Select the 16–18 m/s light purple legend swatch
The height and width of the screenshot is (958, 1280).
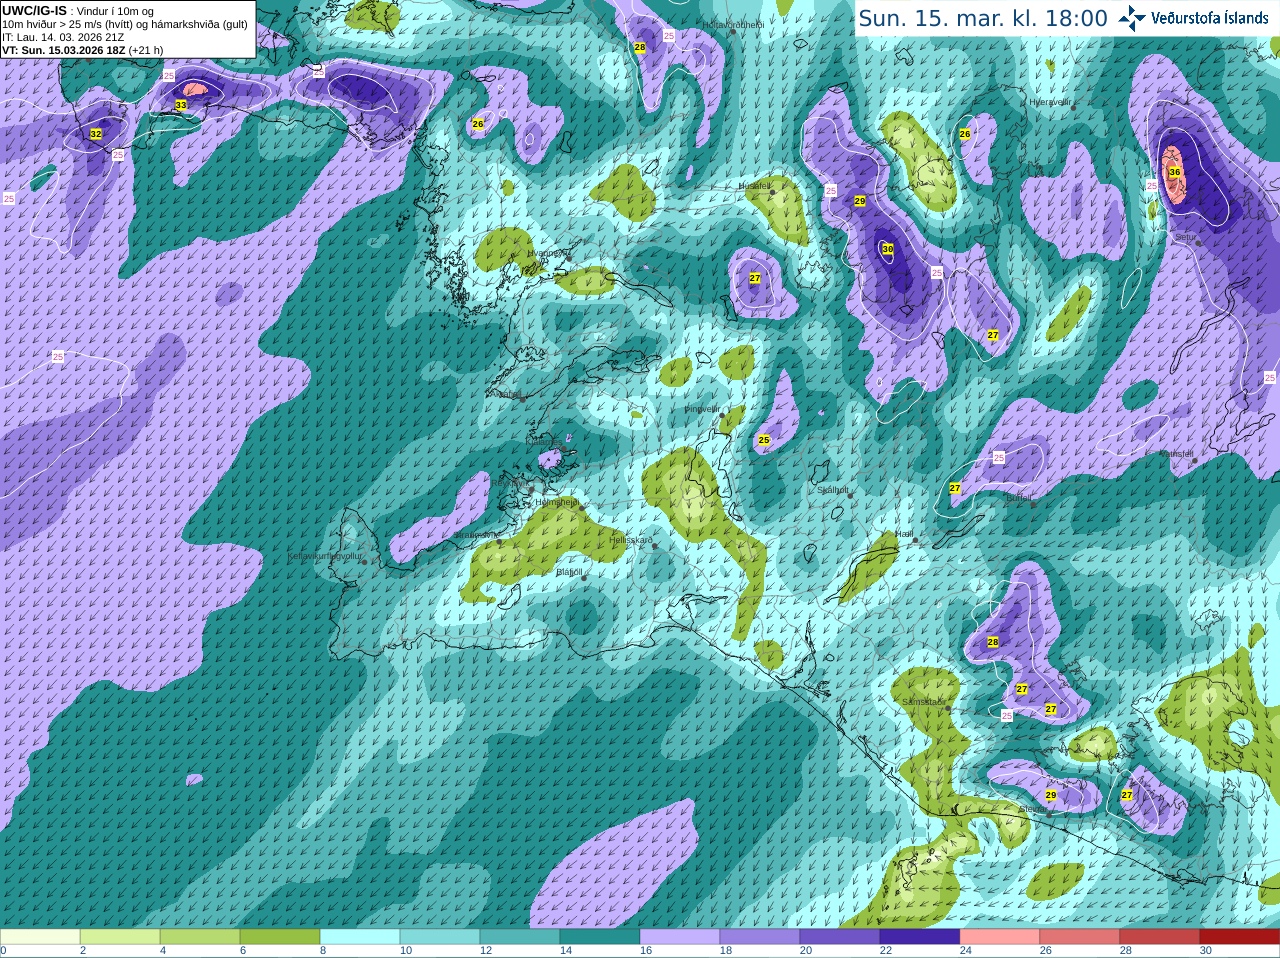click(x=680, y=937)
